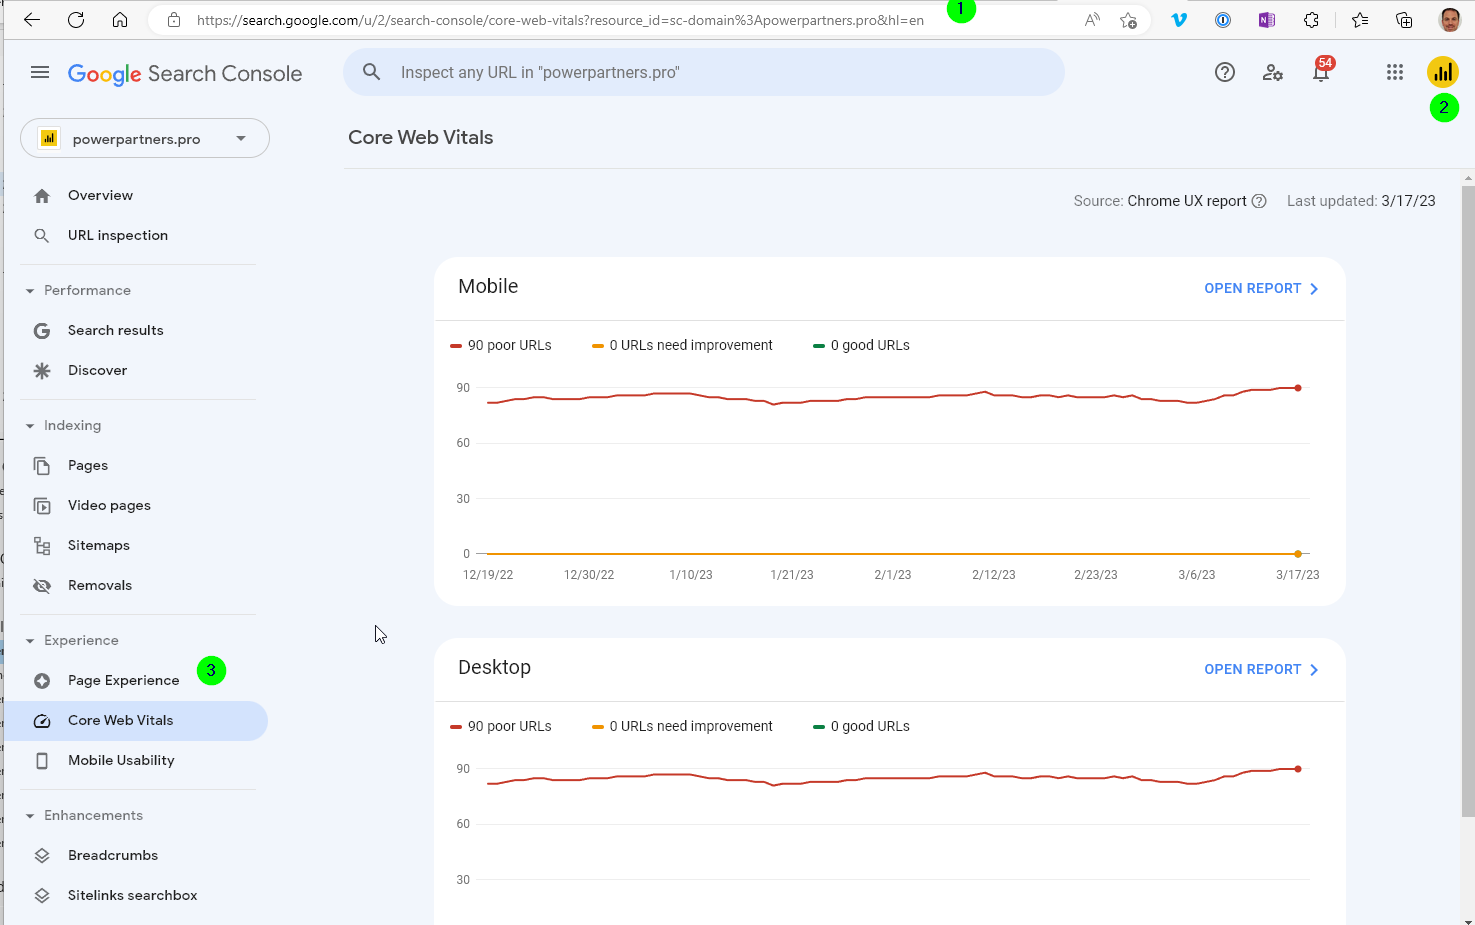This screenshot has width=1475, height=925.
Task: Click Desktop '0 good URLs' legend
Action: (x=862, y=726)
